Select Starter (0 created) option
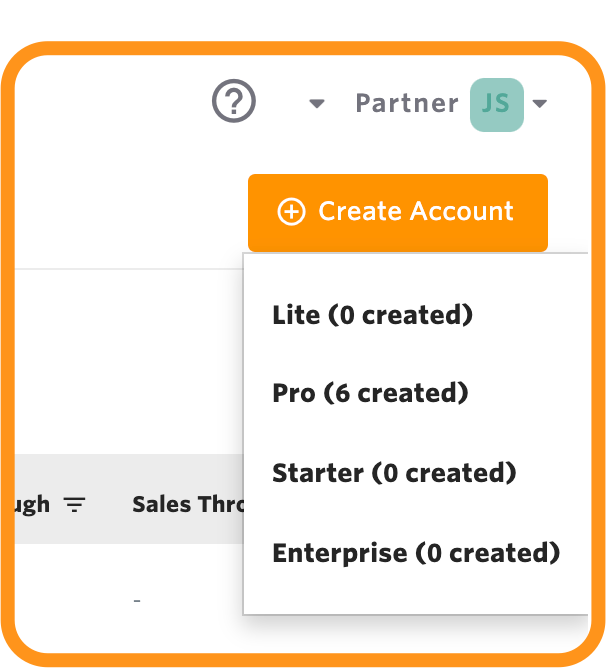606x668 pixels. (x=394, y=473)
